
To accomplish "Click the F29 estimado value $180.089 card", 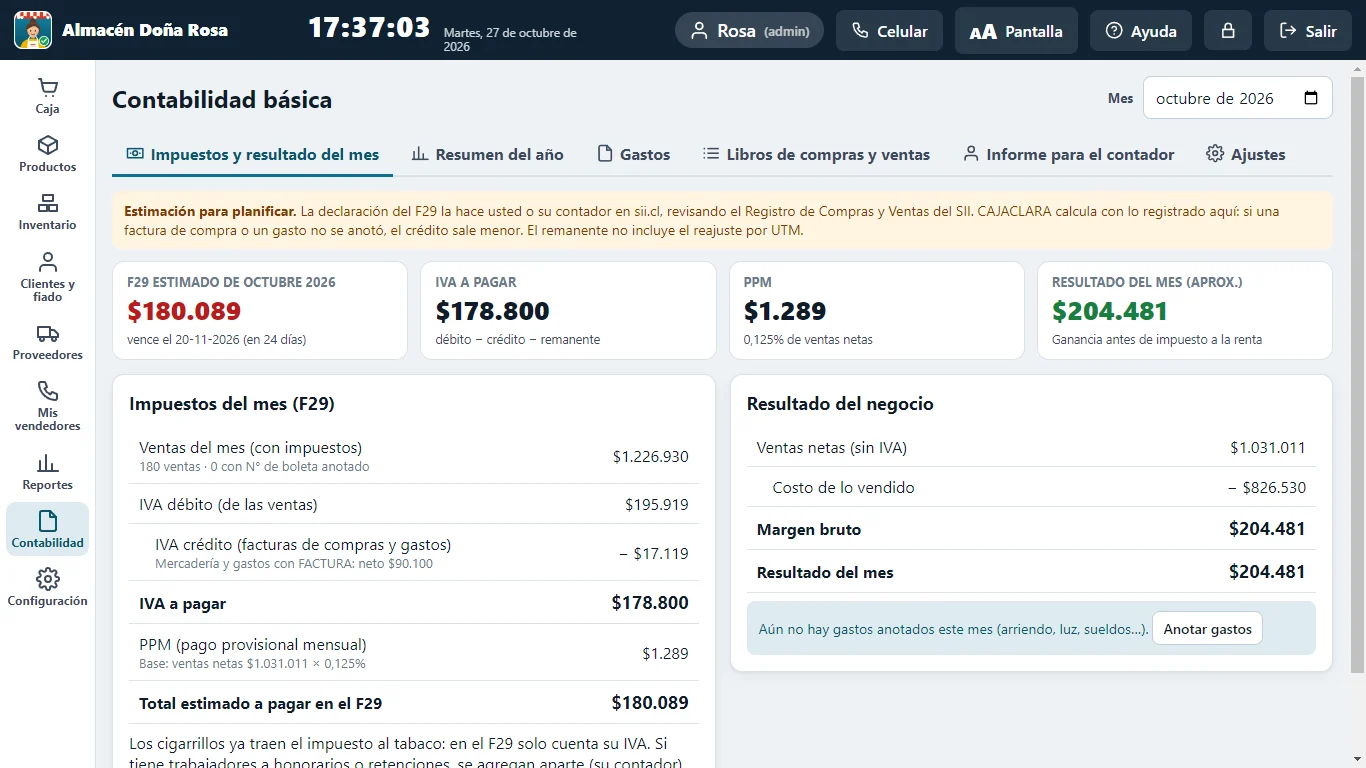I will click(x=260, y=310).
